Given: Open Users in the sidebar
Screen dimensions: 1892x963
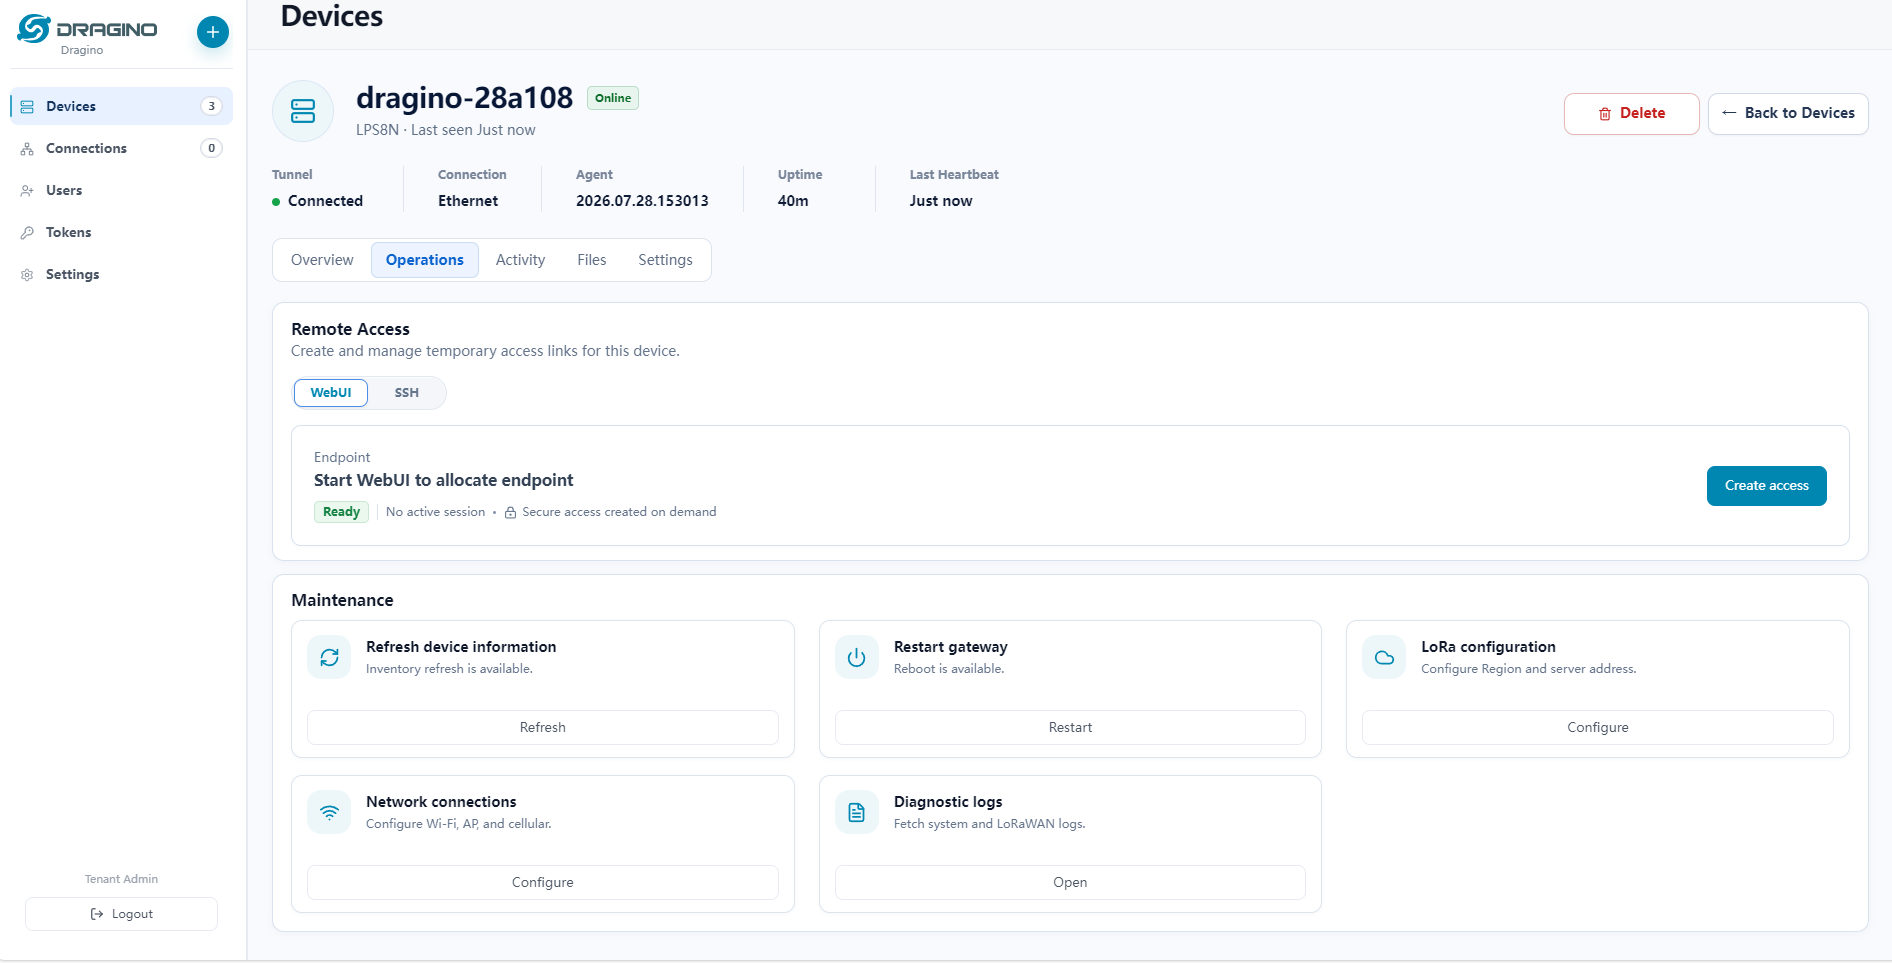Looking at the screenshot, I should (x=121, y=190).
